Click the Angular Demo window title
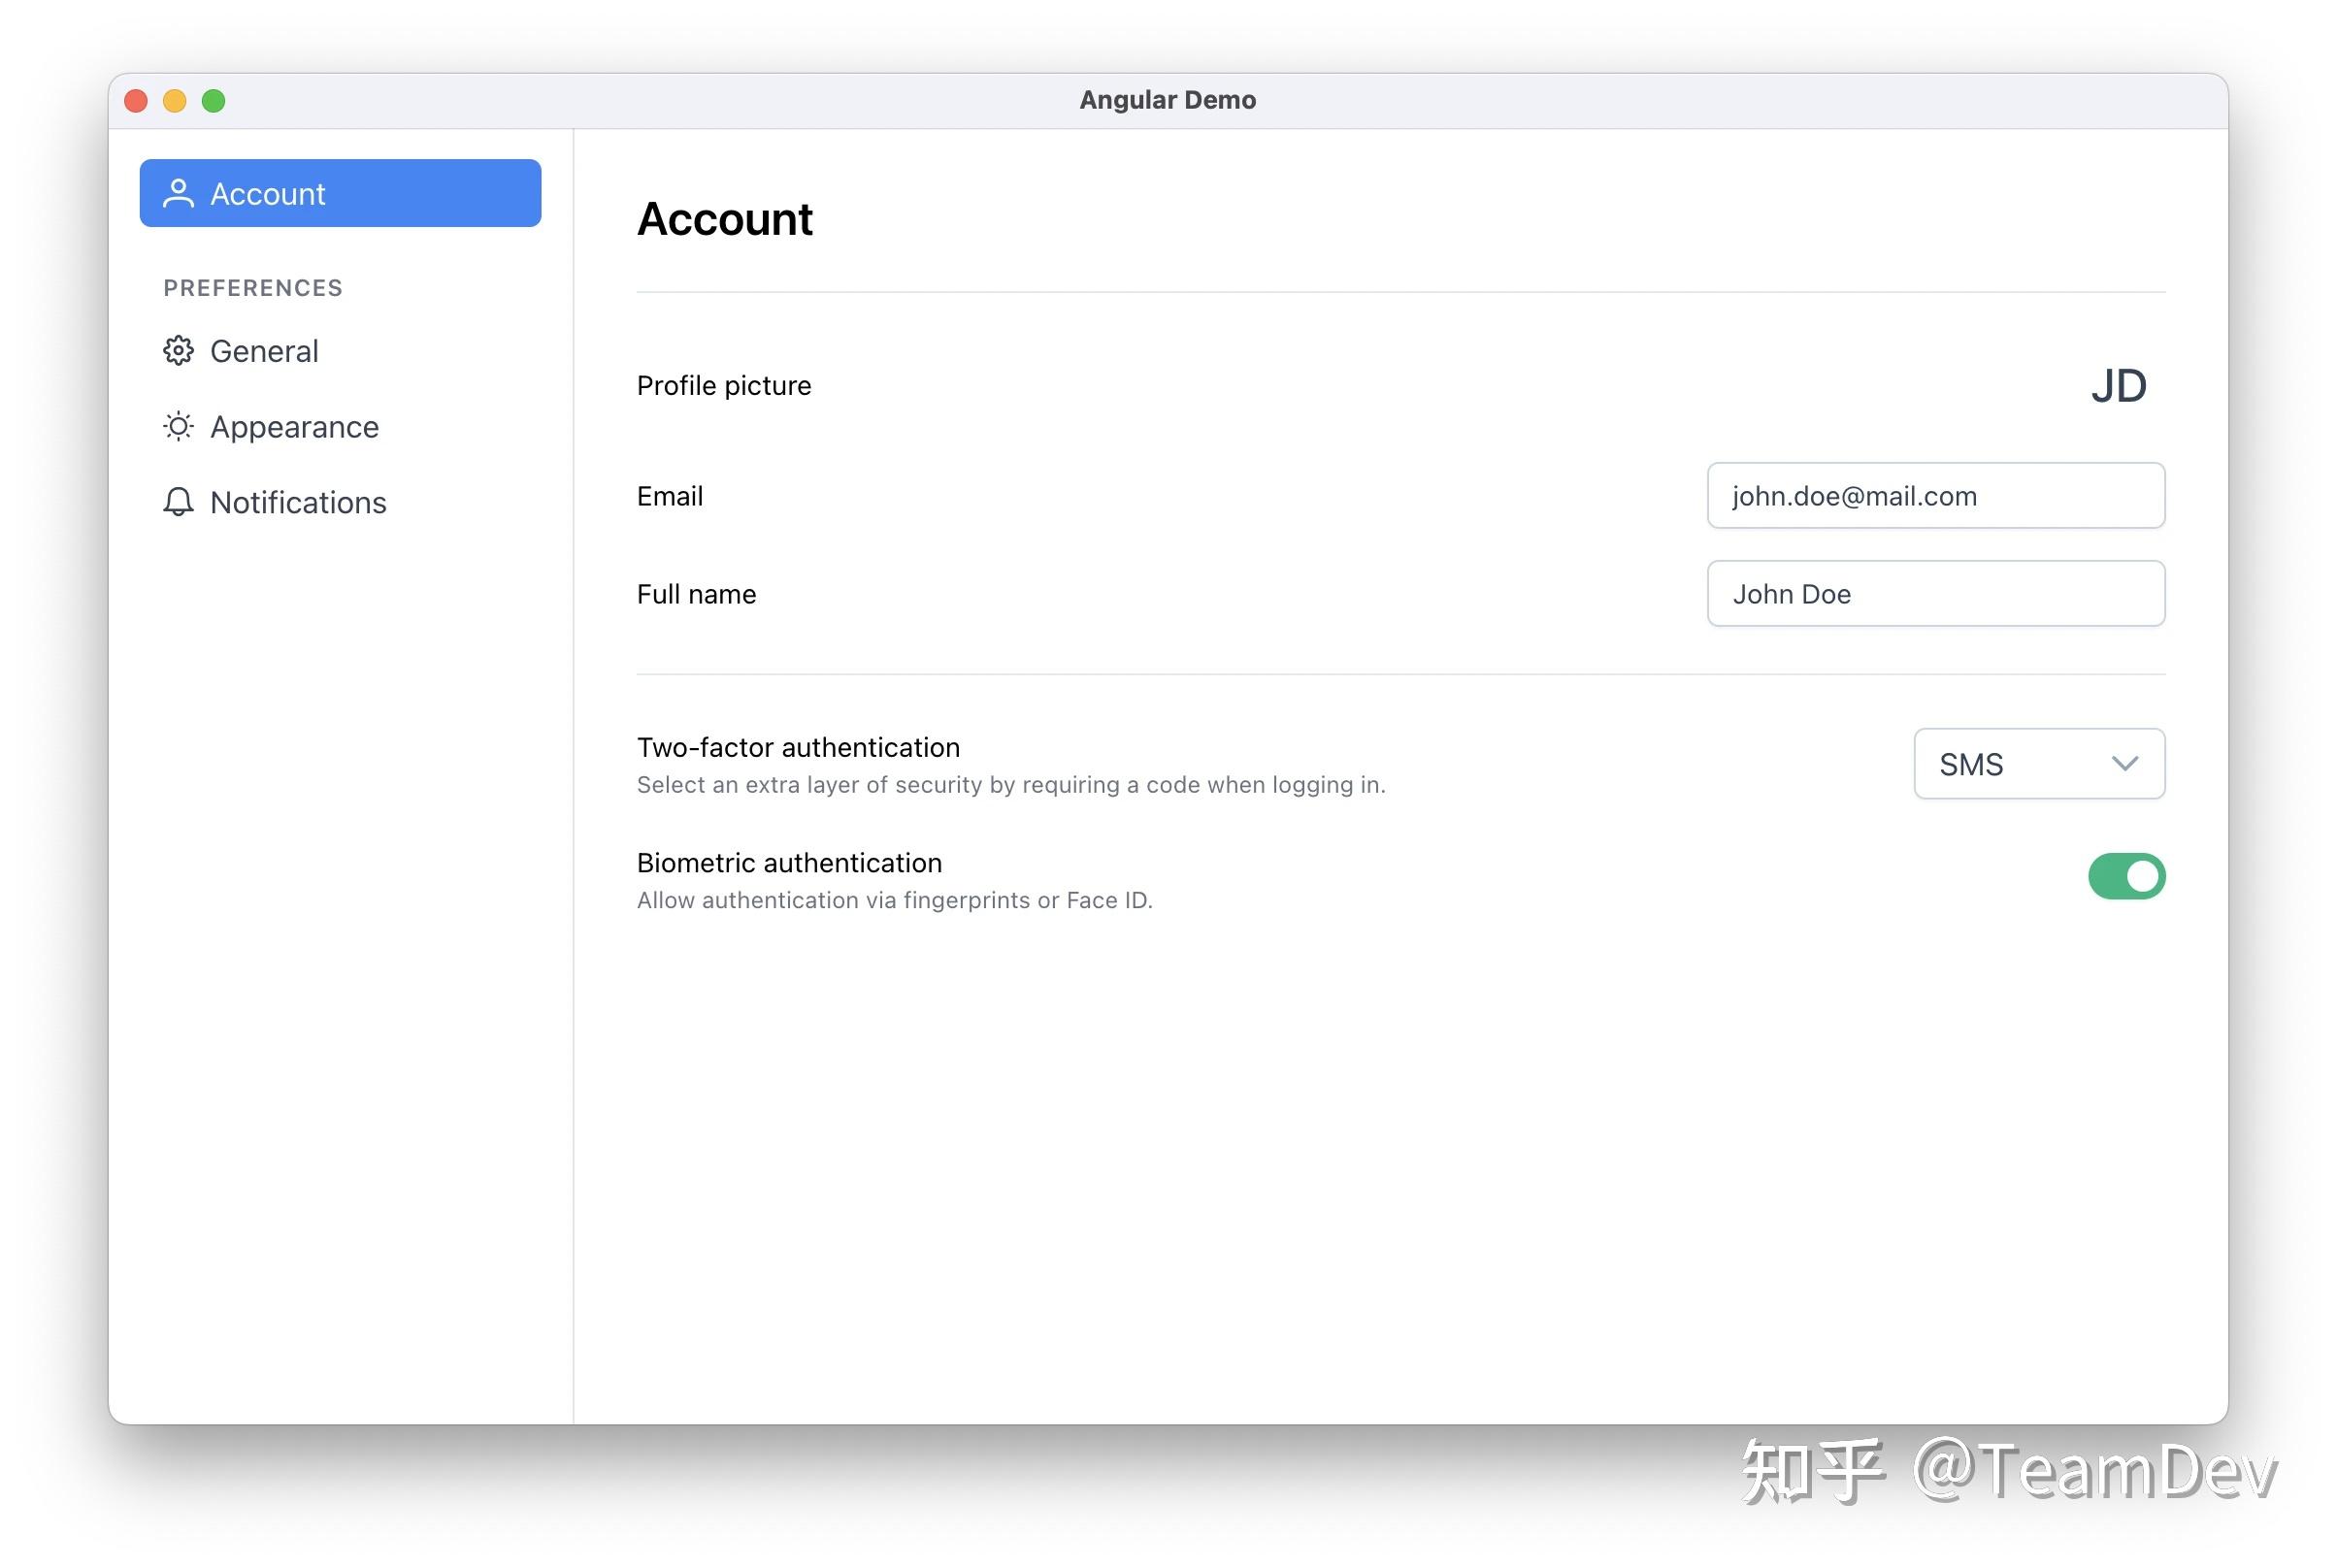 click(1167, 100)
